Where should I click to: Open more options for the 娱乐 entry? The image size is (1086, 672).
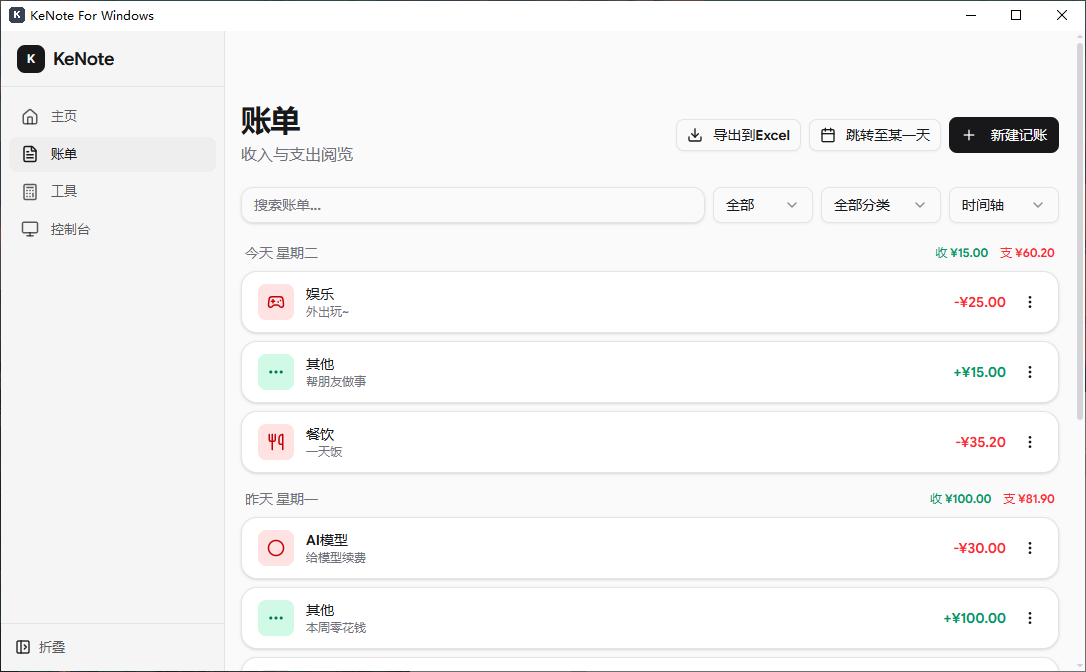click(x=1030, y=302)
